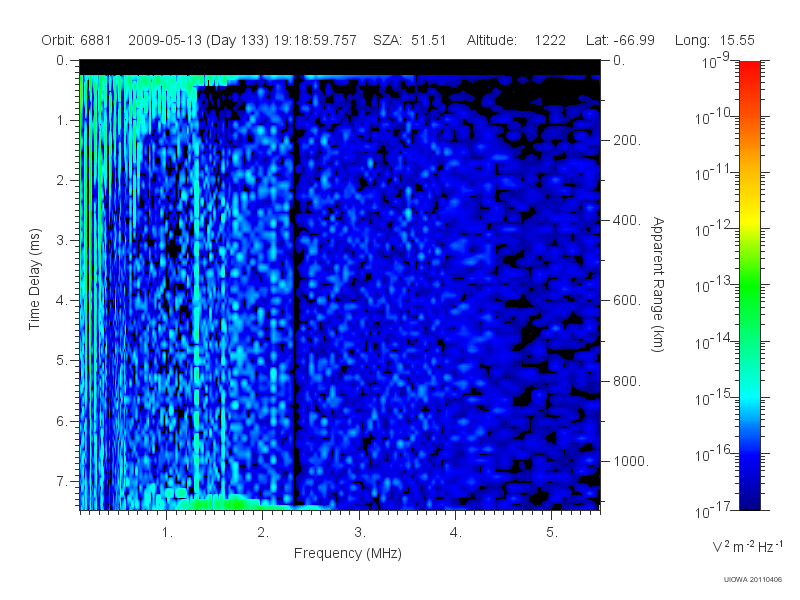The image size is (800, 600).
Task: Click the Frequency (MHz) axis title
Action: tap(347, 553)
